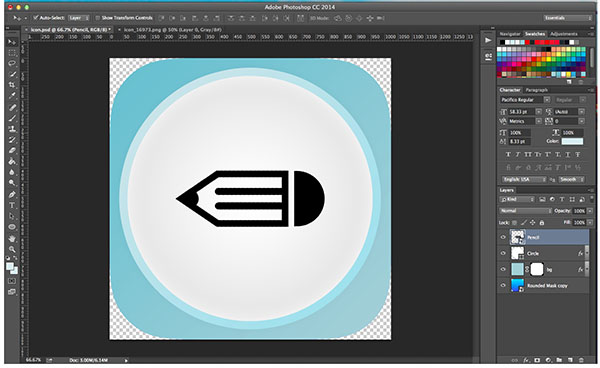
Task: Select the Eyedropper tool
Action: click(12, 96)
